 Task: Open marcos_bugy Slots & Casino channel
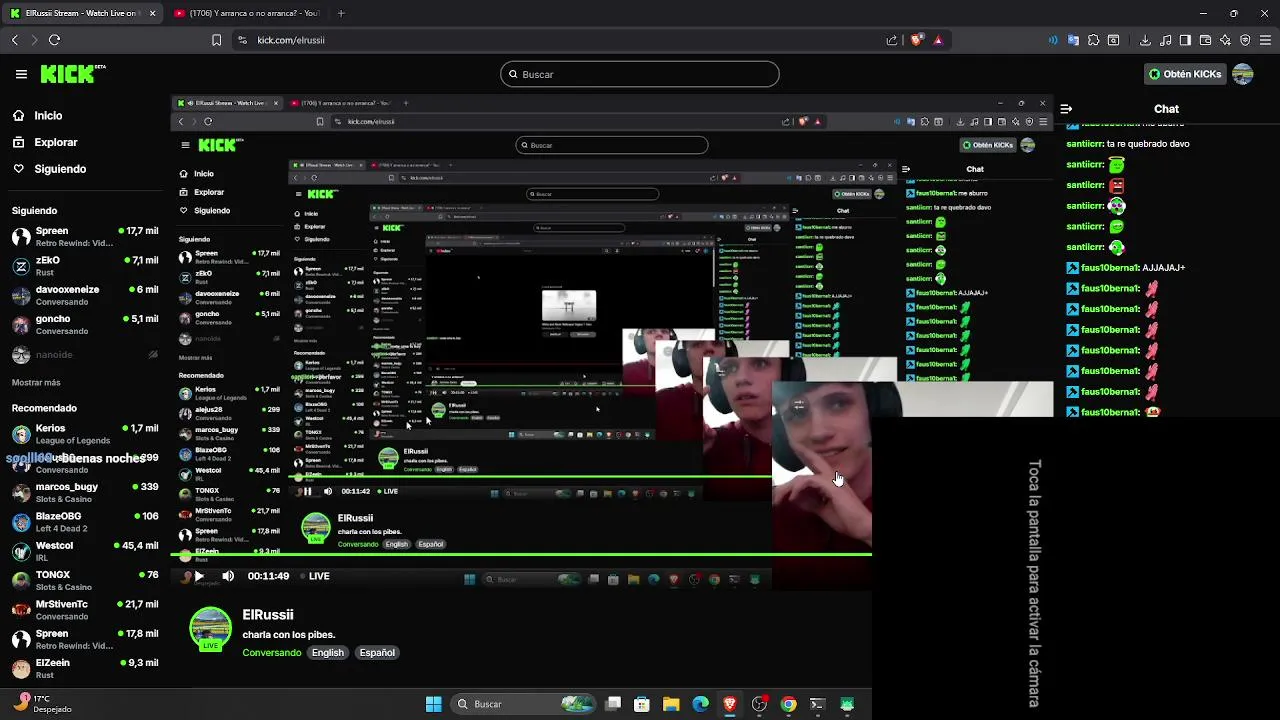pos(85,492)
